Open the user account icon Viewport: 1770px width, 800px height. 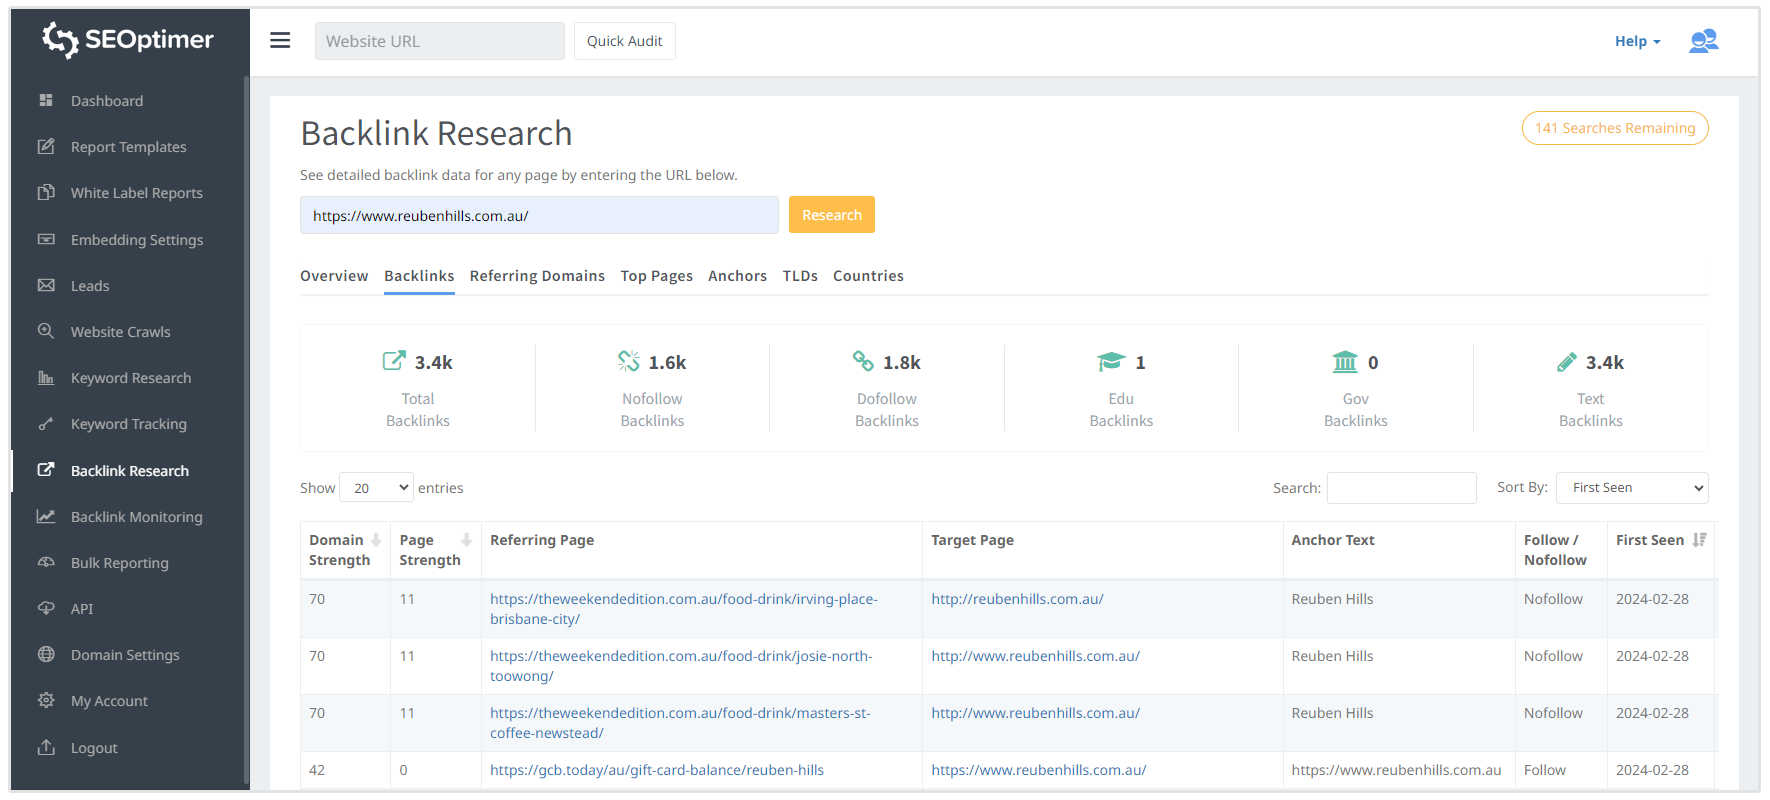point(1703,41)
